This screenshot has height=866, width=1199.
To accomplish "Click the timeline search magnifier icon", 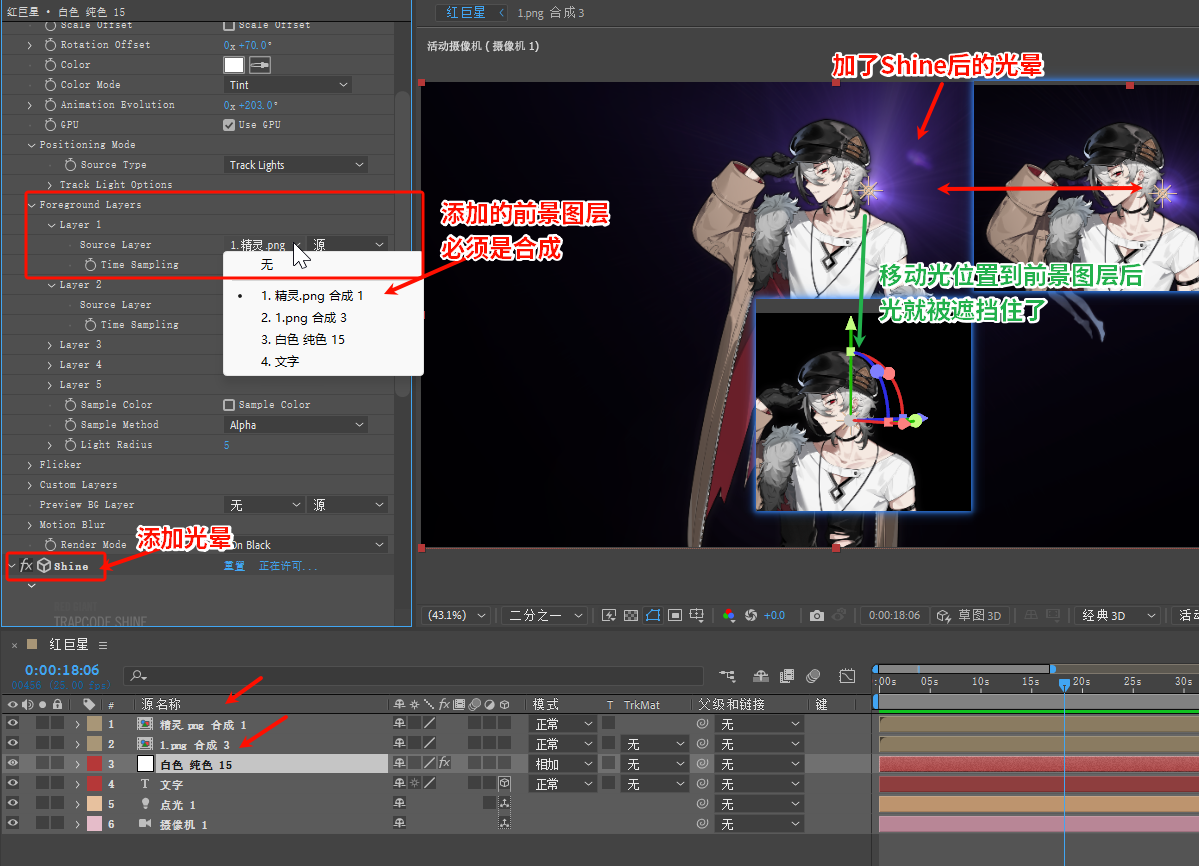I will 138,676.
